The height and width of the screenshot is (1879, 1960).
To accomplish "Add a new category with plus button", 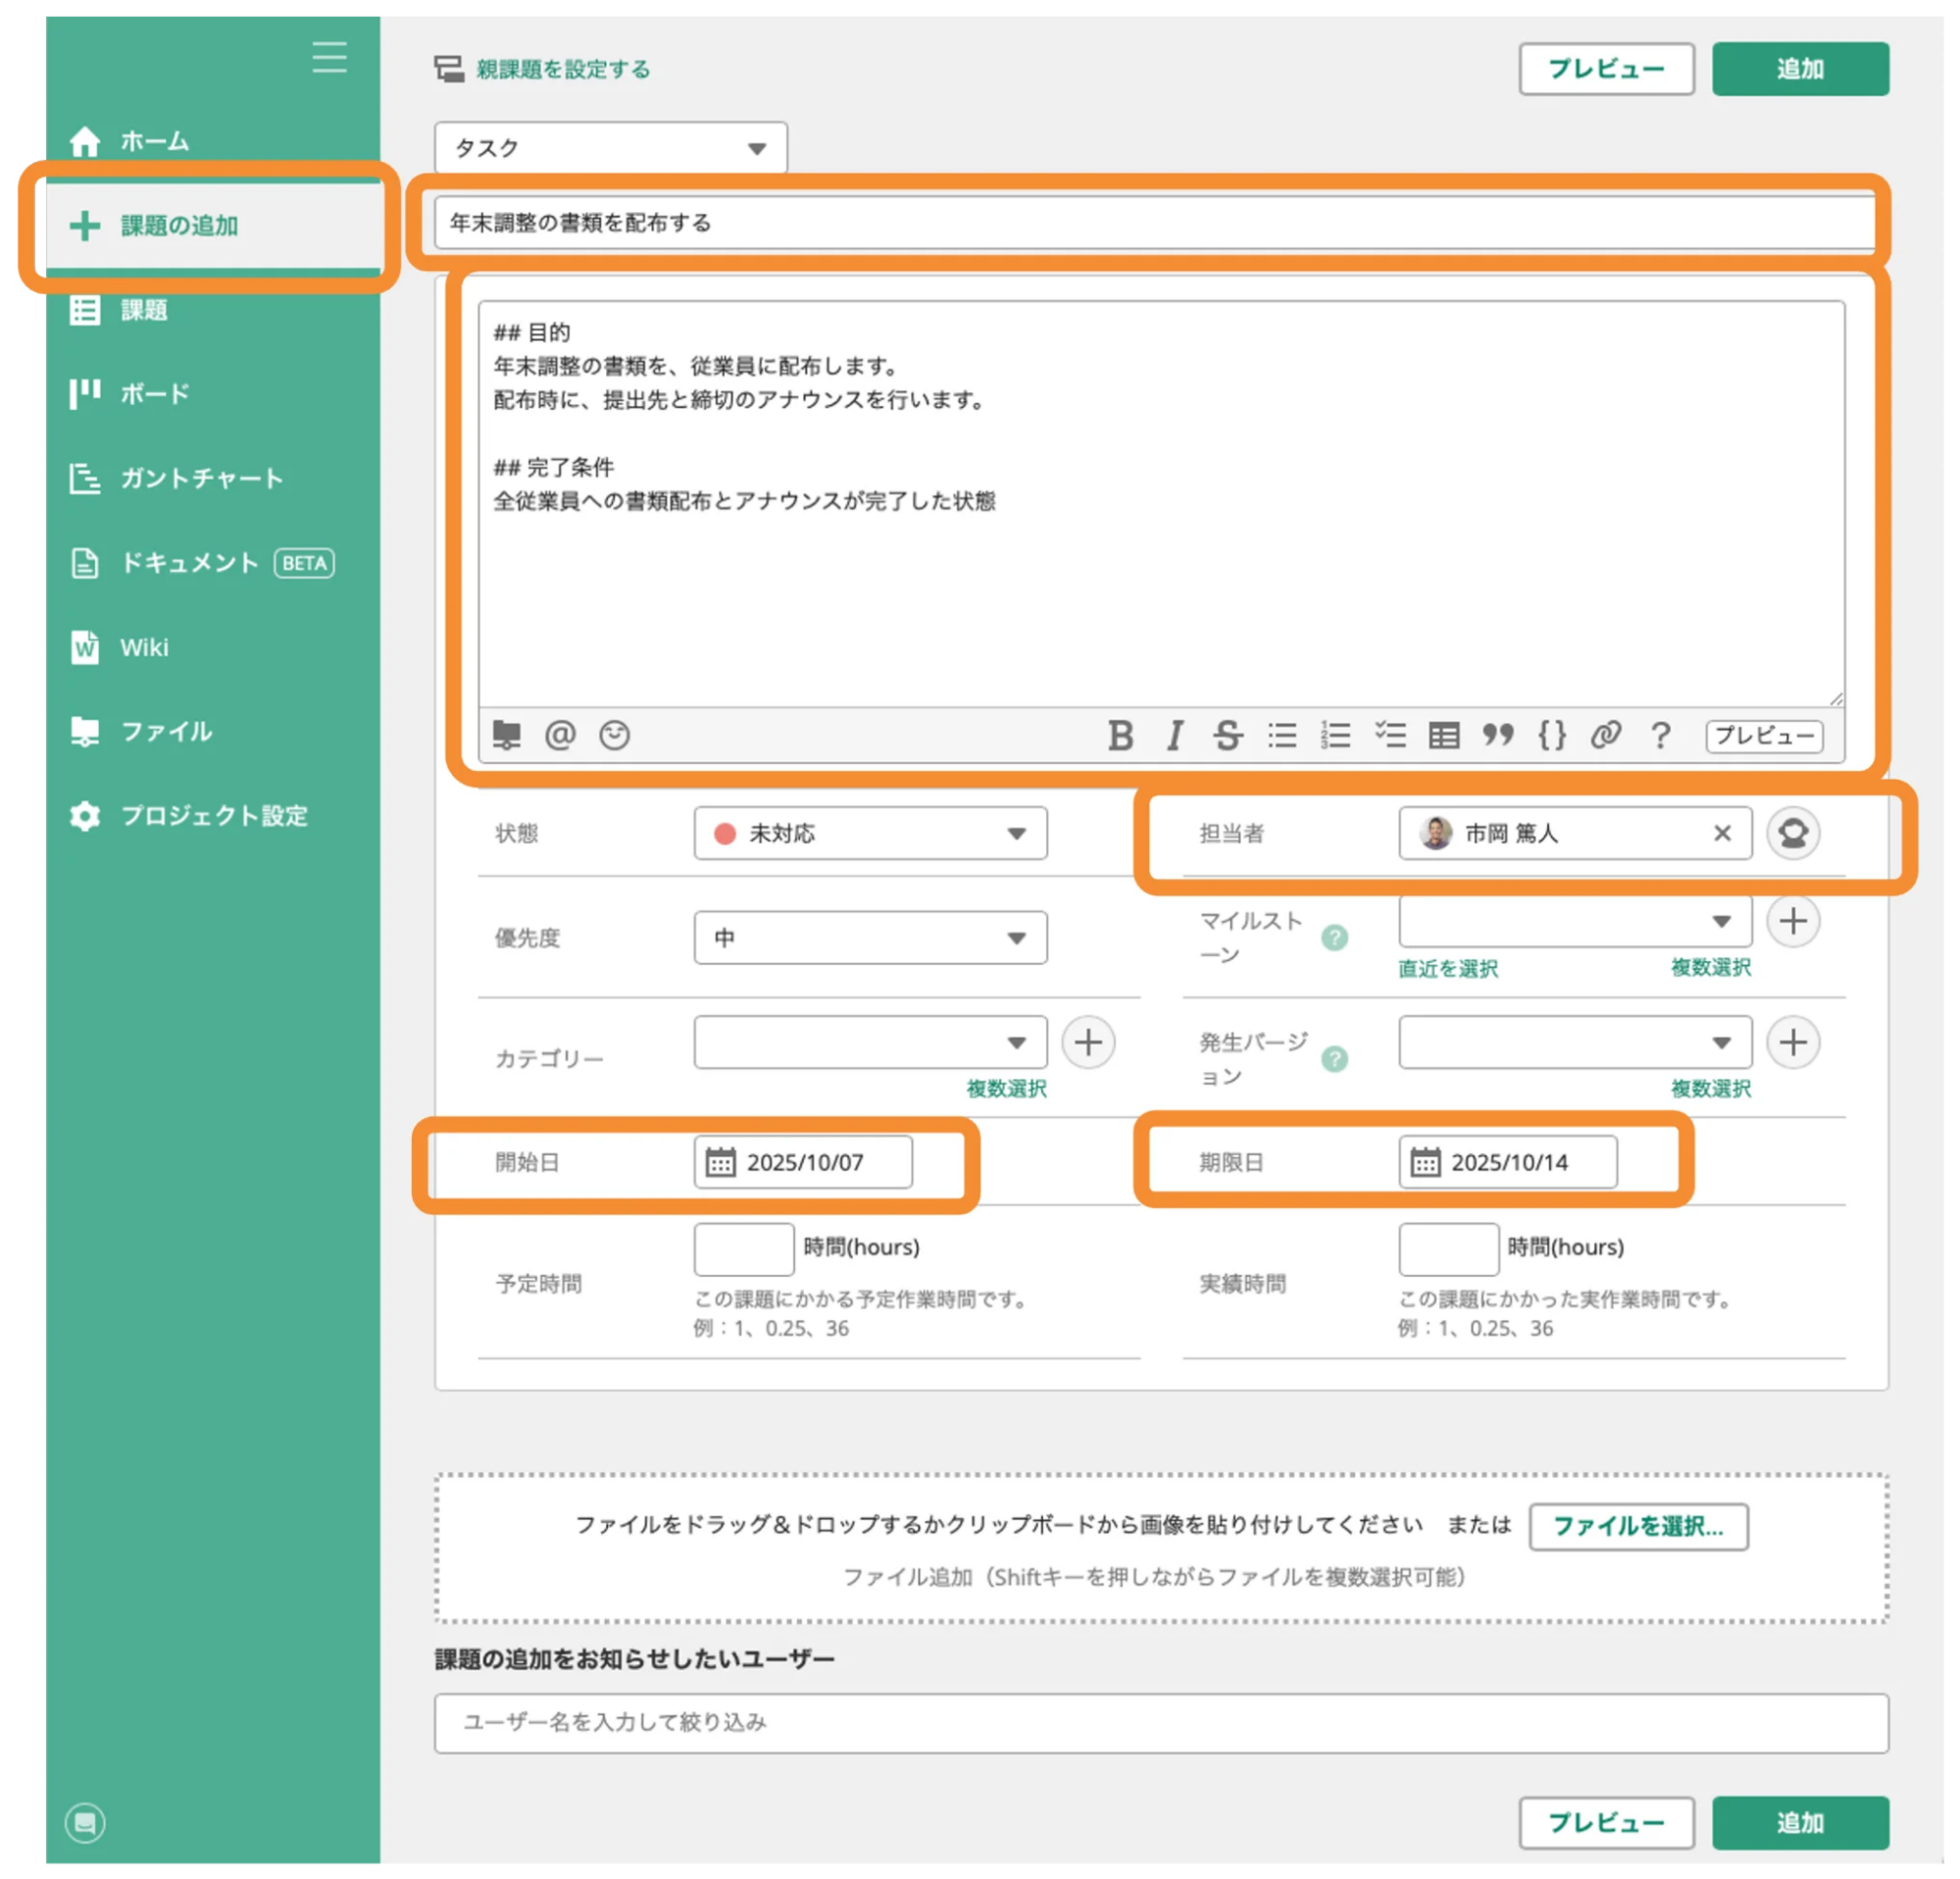I will [1088, 1042].
